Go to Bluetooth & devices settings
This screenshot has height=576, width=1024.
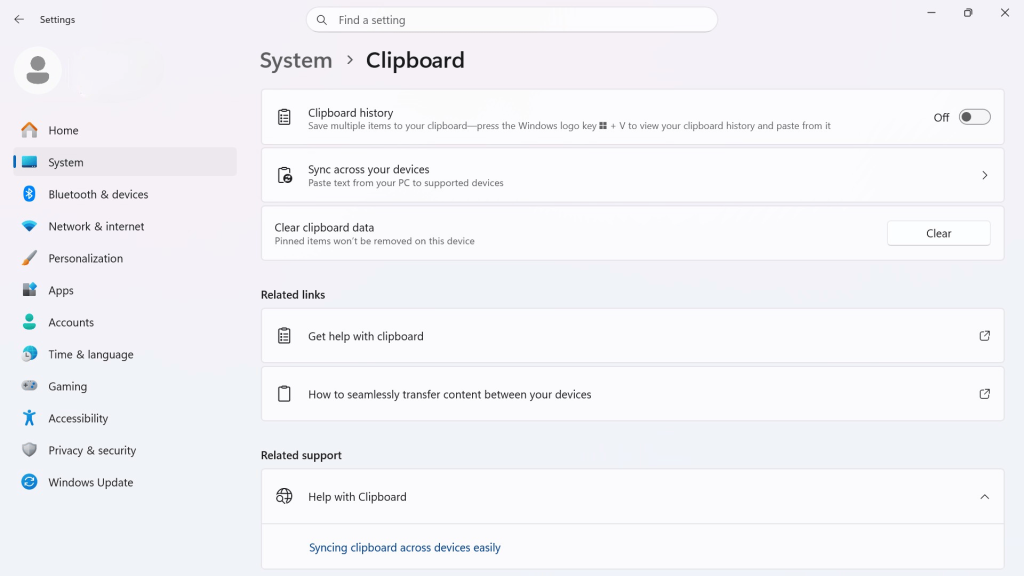point(125,194)
